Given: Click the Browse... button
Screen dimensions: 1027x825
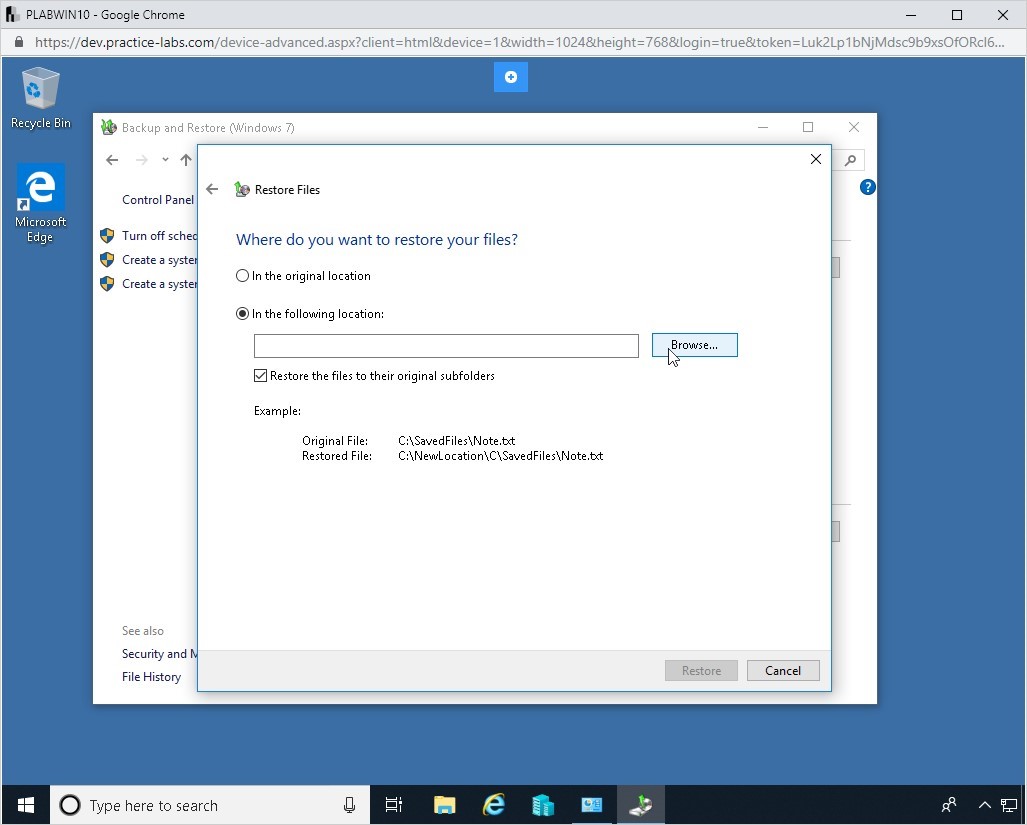Looking at the screenshot, I should click(694, 345).
